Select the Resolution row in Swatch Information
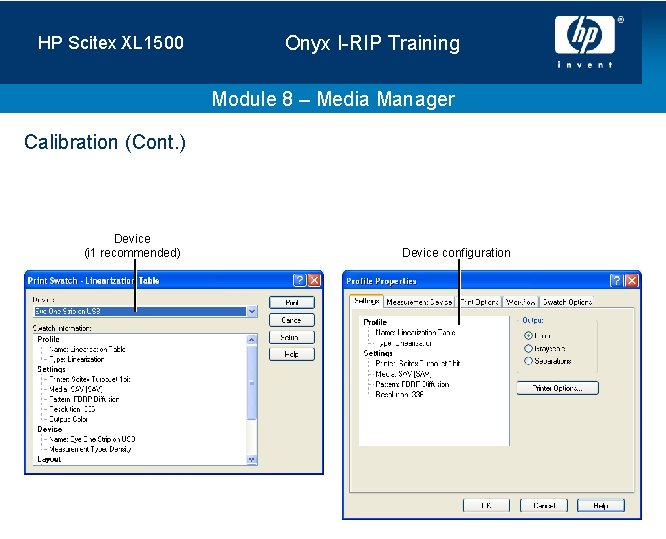The height and width of the screenshot is (539, 666). pos(72,409)
